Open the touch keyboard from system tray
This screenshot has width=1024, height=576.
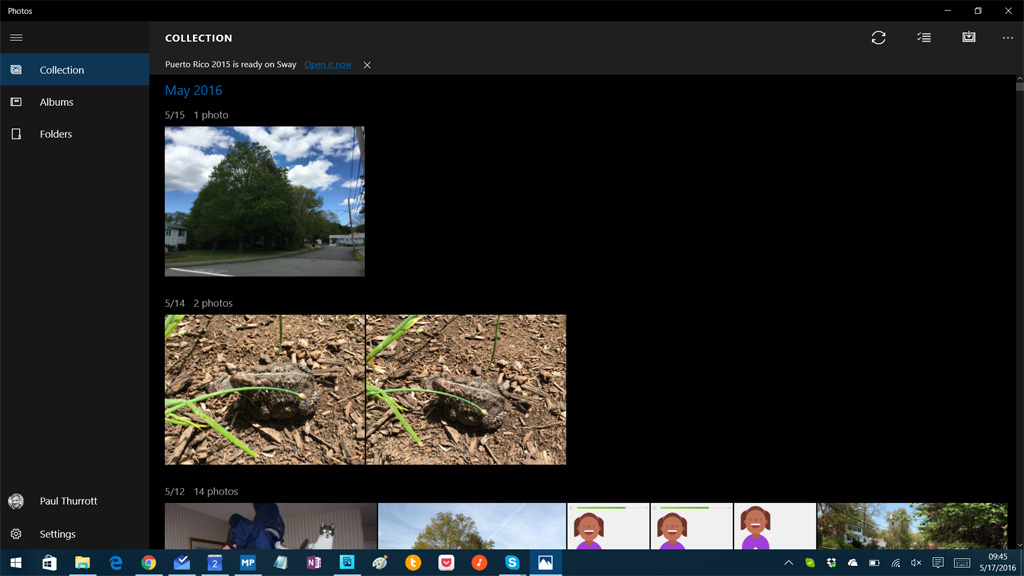point(963,562)
